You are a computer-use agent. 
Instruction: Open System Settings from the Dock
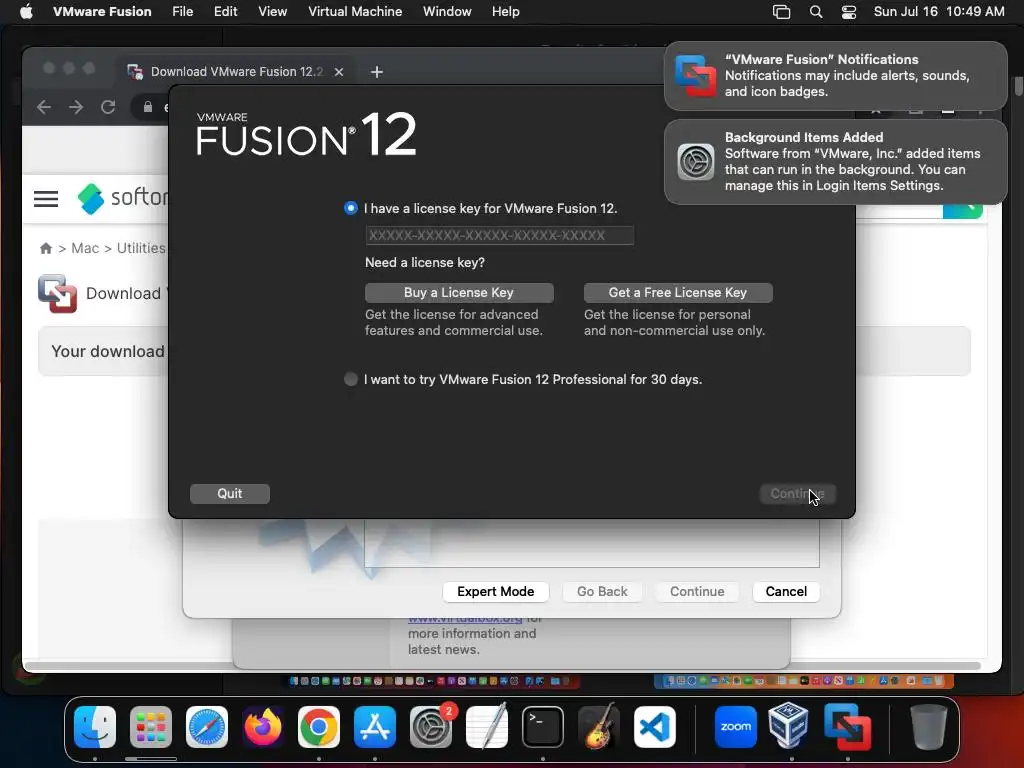coord(431,727)
